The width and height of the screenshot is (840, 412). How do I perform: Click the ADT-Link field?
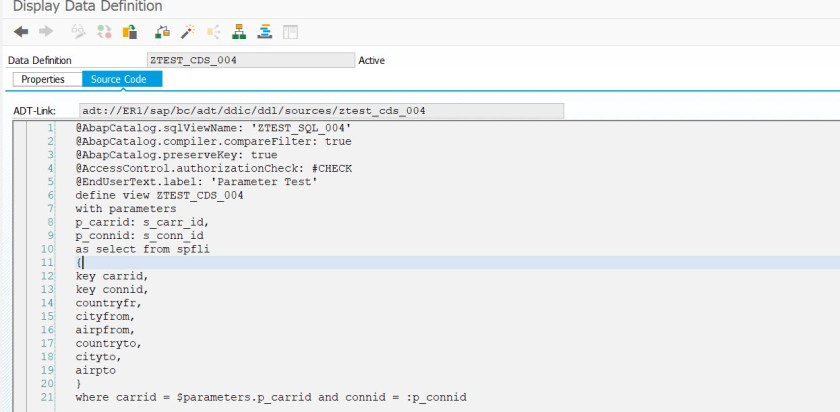[321, 111]
